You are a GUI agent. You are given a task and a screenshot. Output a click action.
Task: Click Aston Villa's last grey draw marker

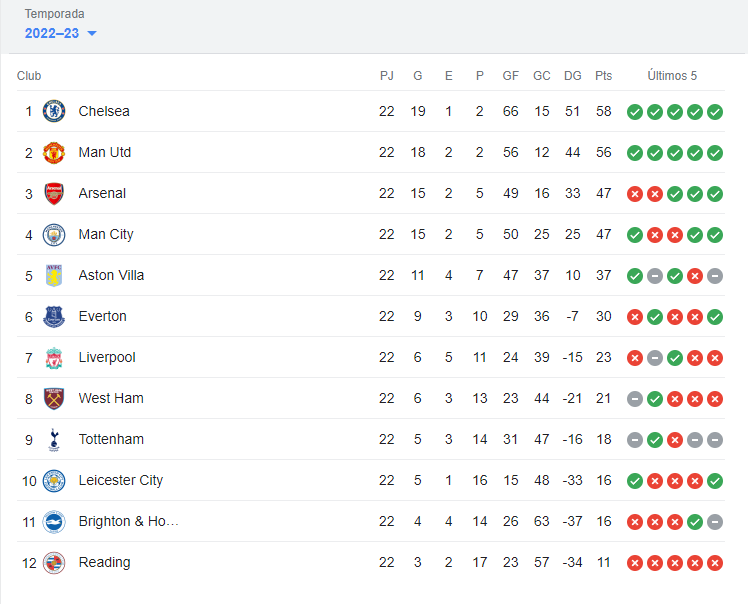715,275
